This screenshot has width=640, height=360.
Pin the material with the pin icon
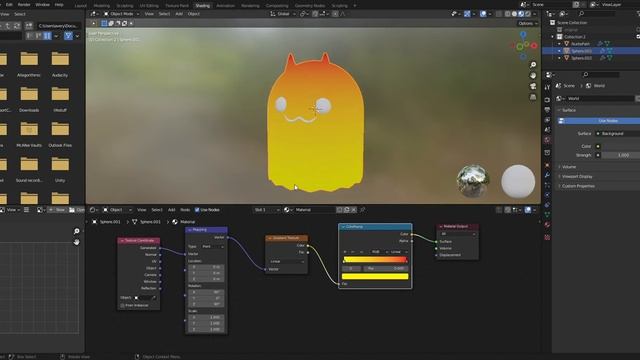[x=362, y=210]
